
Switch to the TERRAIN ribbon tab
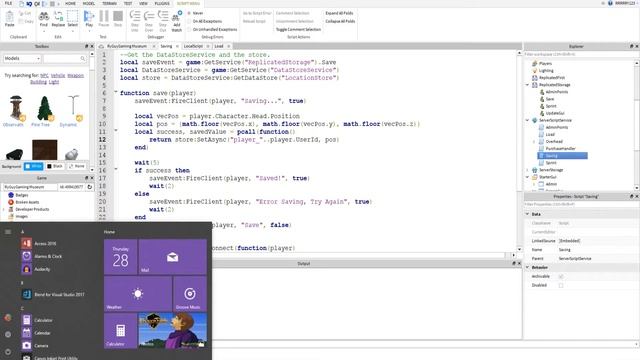pos(109,3)
